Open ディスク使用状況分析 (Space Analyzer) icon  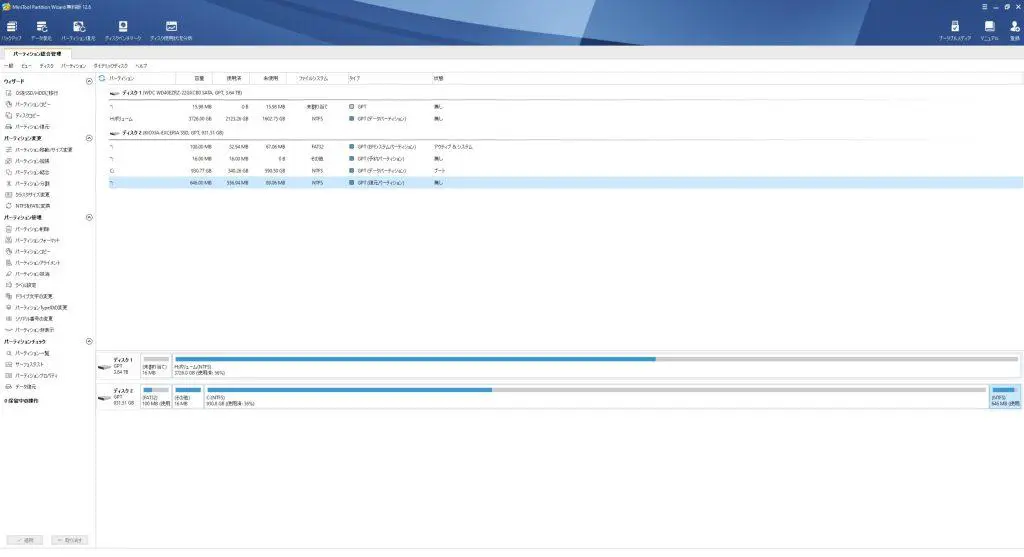pos(171,29)
